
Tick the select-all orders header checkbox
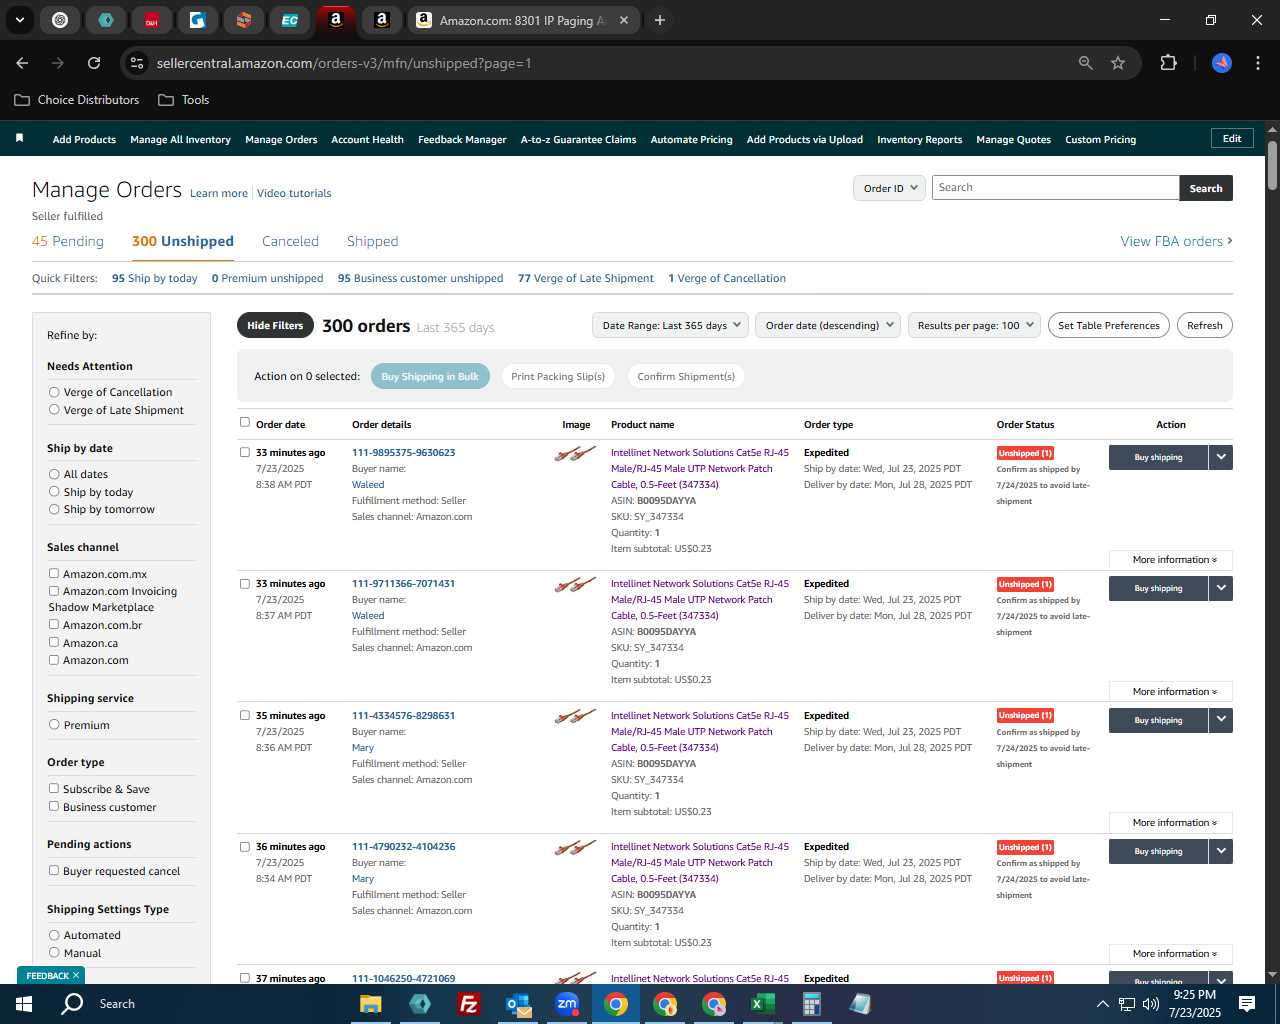coord(245,422)
